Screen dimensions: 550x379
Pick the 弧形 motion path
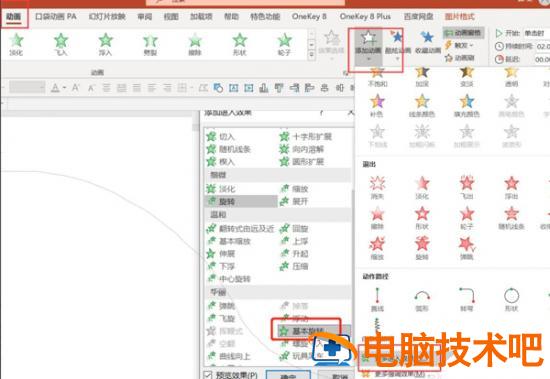coord(422,300)
